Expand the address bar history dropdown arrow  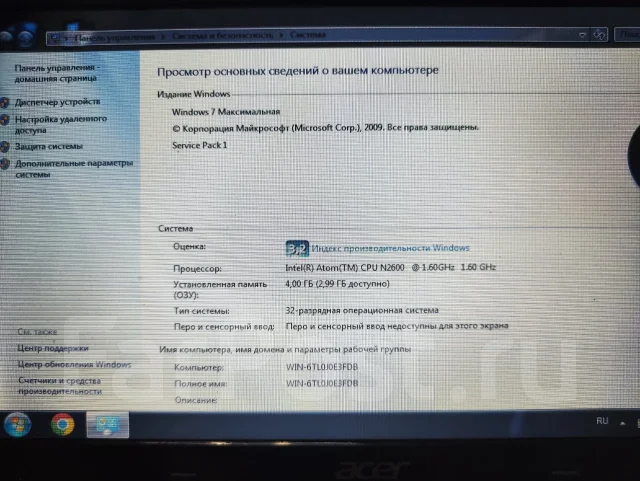pyautogui.click(x=582, y=35)
